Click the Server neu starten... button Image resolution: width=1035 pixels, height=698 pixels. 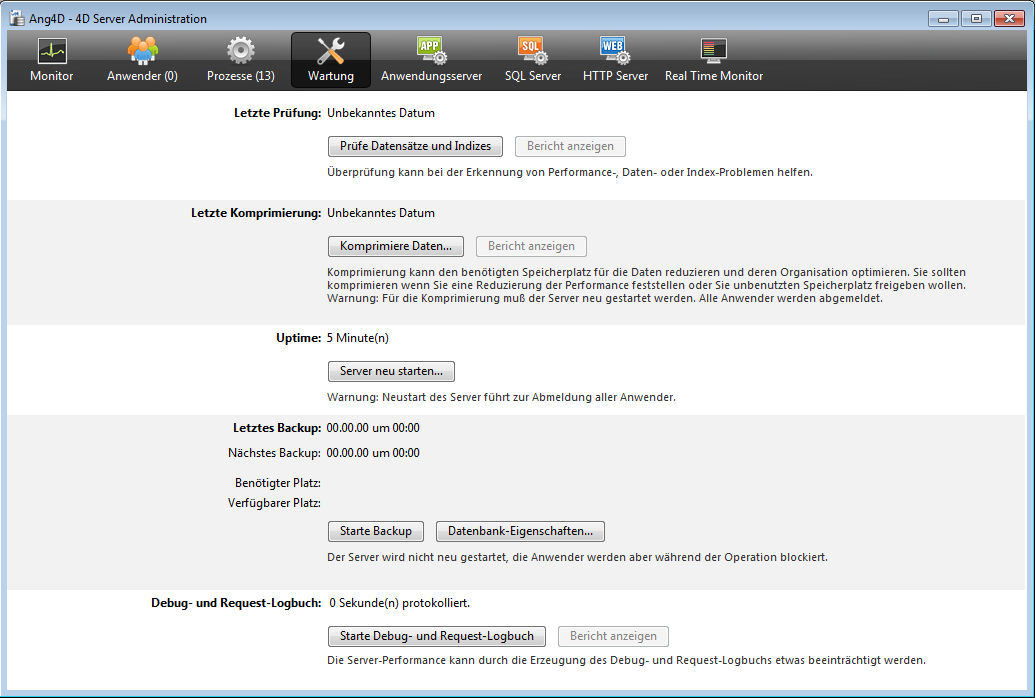[391, 371]
